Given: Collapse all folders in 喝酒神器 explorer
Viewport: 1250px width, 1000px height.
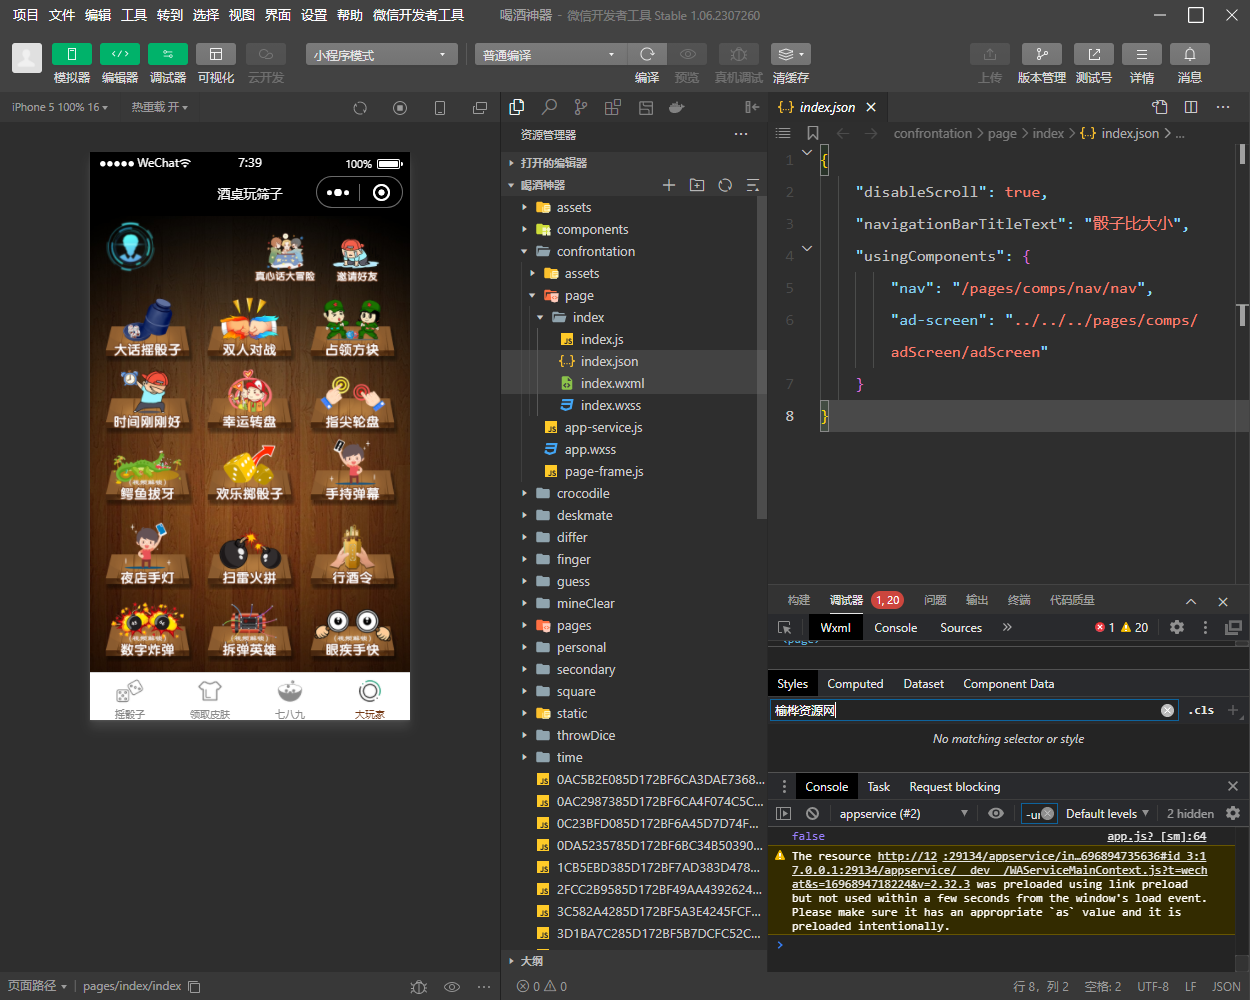Looking at the screenshot, I should 753,185.
